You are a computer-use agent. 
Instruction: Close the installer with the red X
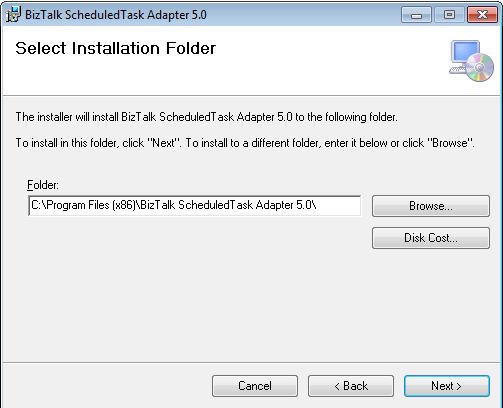tap(482, 15)
